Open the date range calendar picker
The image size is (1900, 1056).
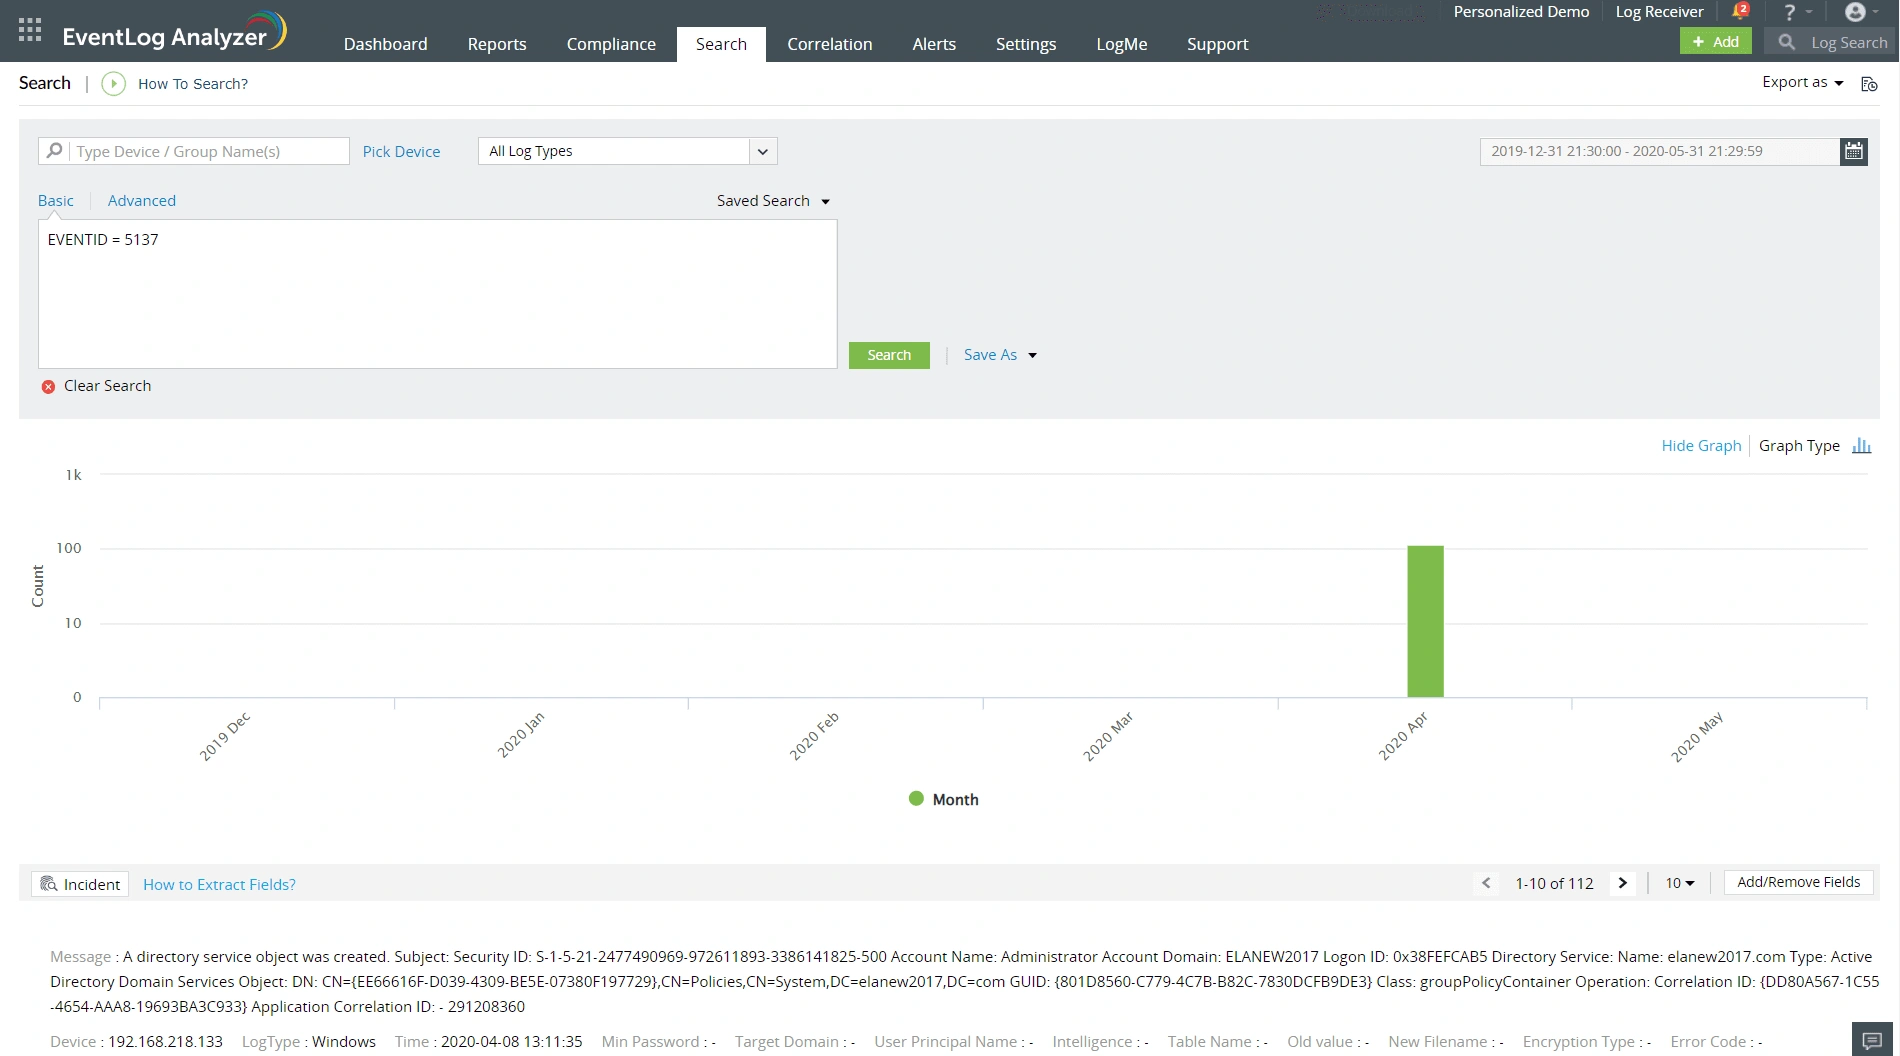click(1854, 151)
